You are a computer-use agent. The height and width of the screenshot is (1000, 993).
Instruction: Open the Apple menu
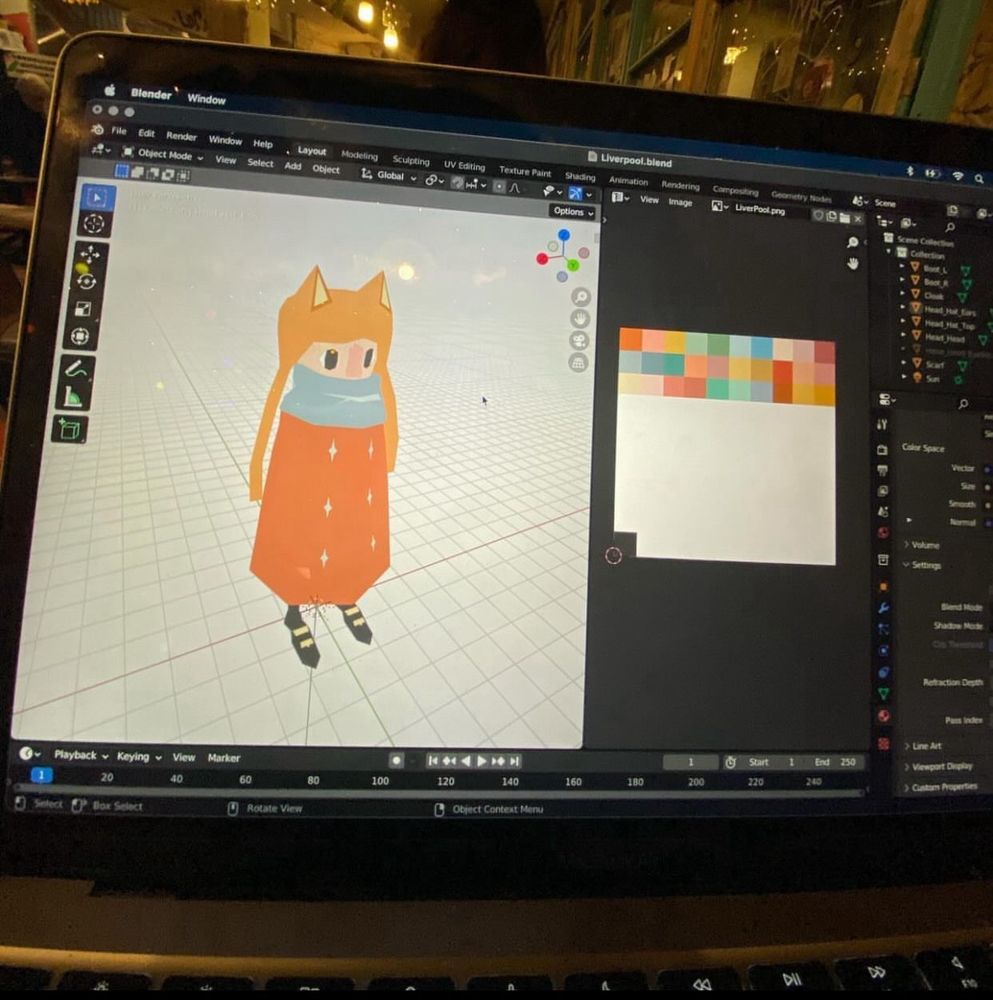coord(110,91)
